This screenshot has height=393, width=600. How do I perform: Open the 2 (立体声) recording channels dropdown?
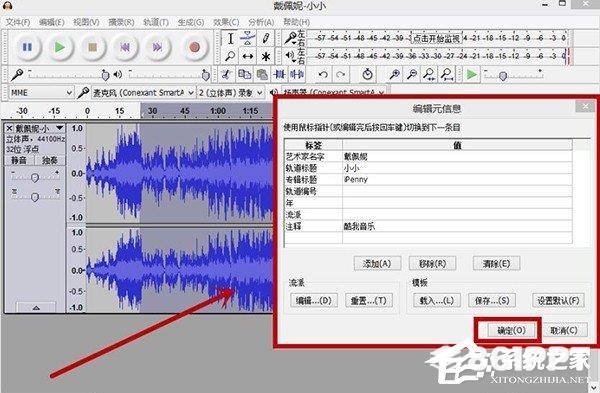[x=231, y=93]
